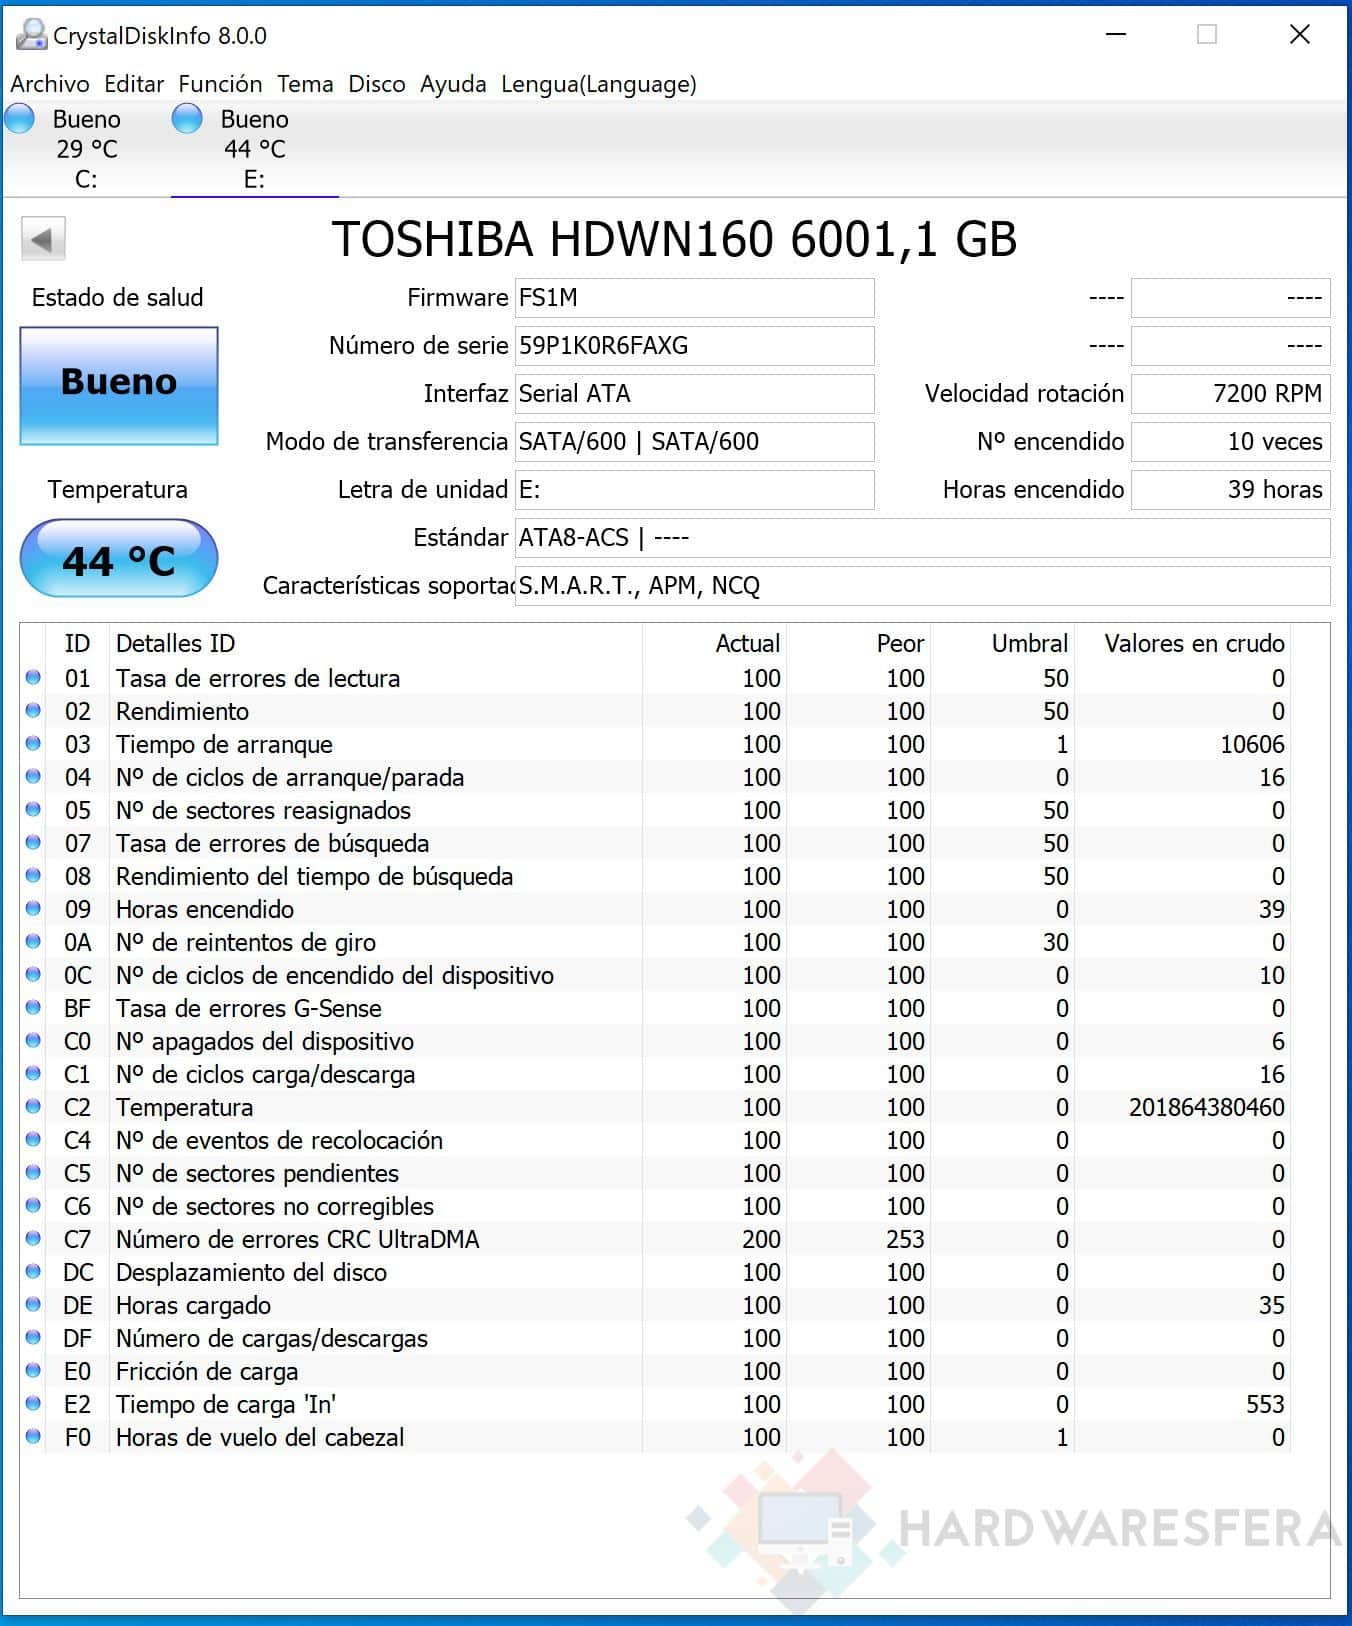Select the 'Rendimiento del tiempo de búsqueda' row
This screenshot has height=1626, width=1352.
coord(656,876)
